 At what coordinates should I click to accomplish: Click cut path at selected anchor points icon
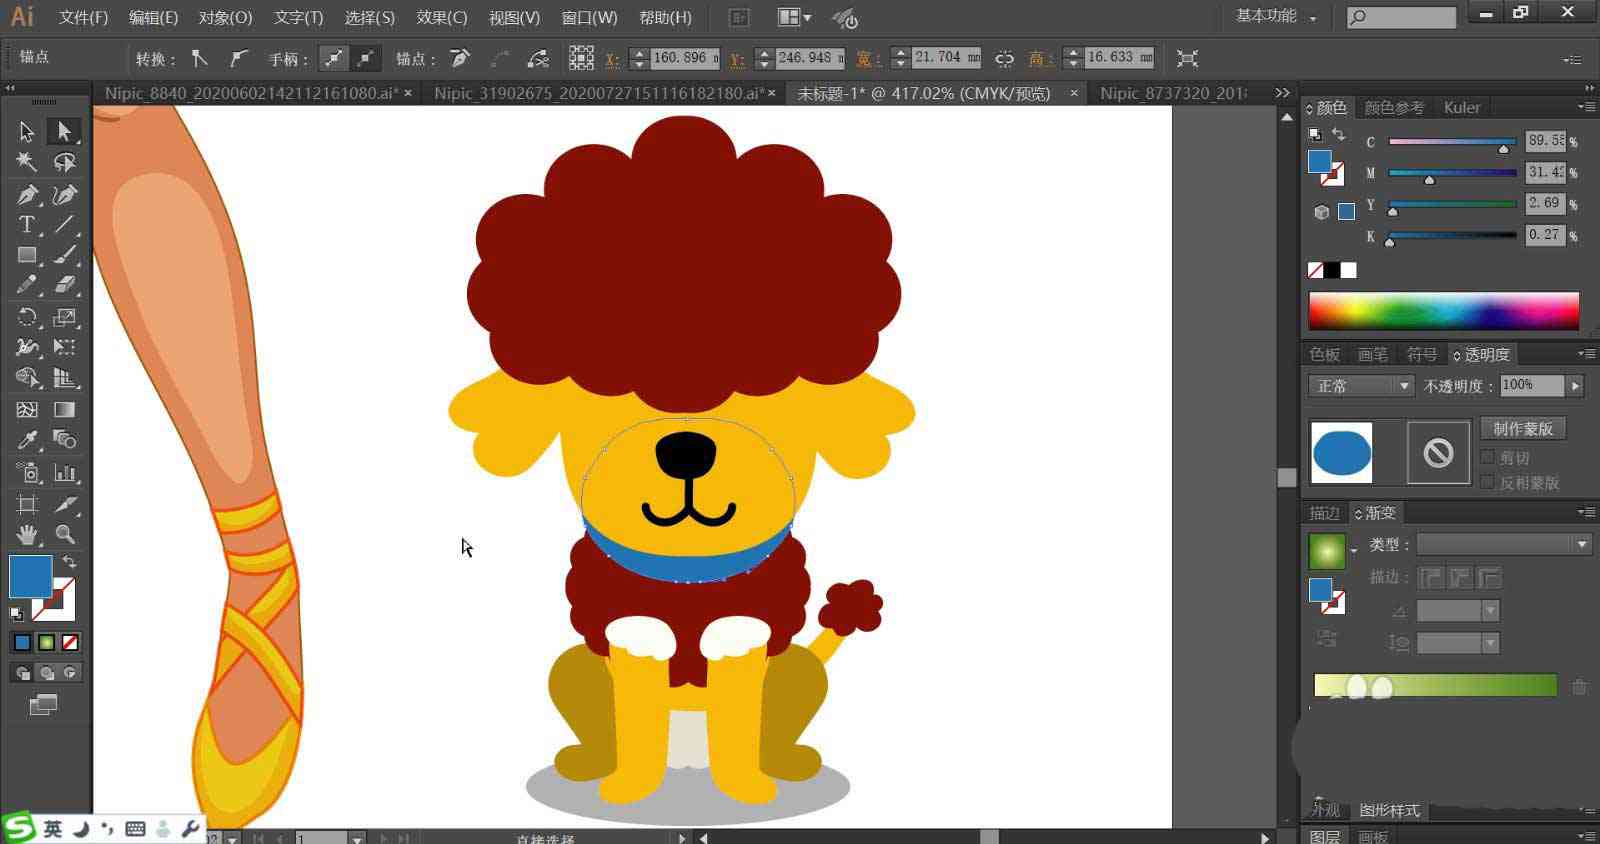click(x=538, y=58)
